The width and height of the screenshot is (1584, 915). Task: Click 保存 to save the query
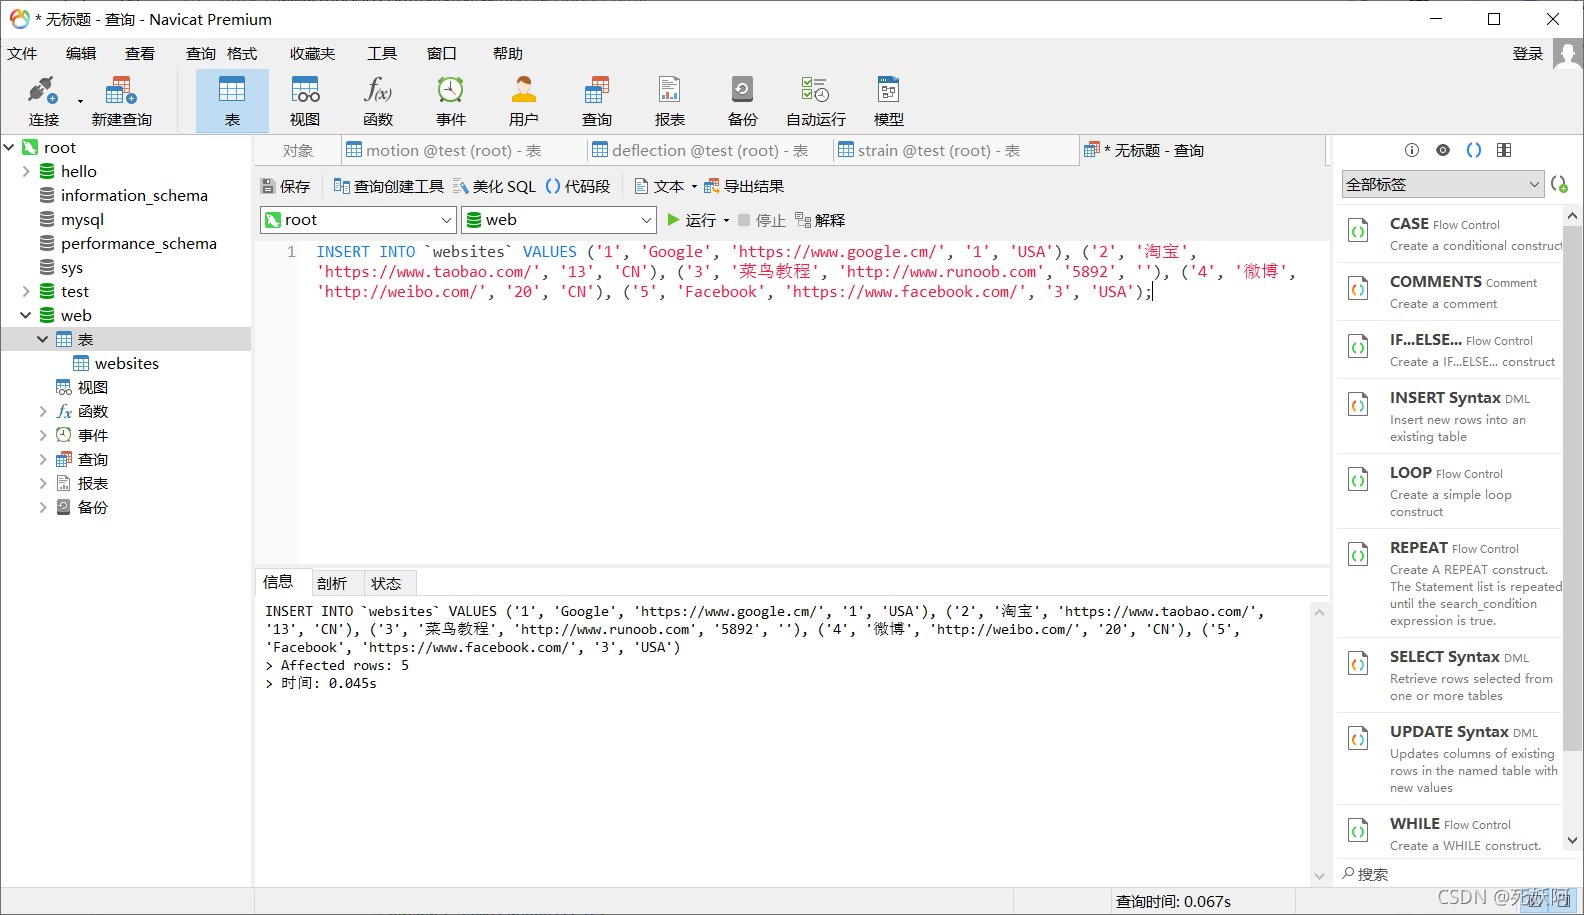pyautogui.click(x=286, y=186)
